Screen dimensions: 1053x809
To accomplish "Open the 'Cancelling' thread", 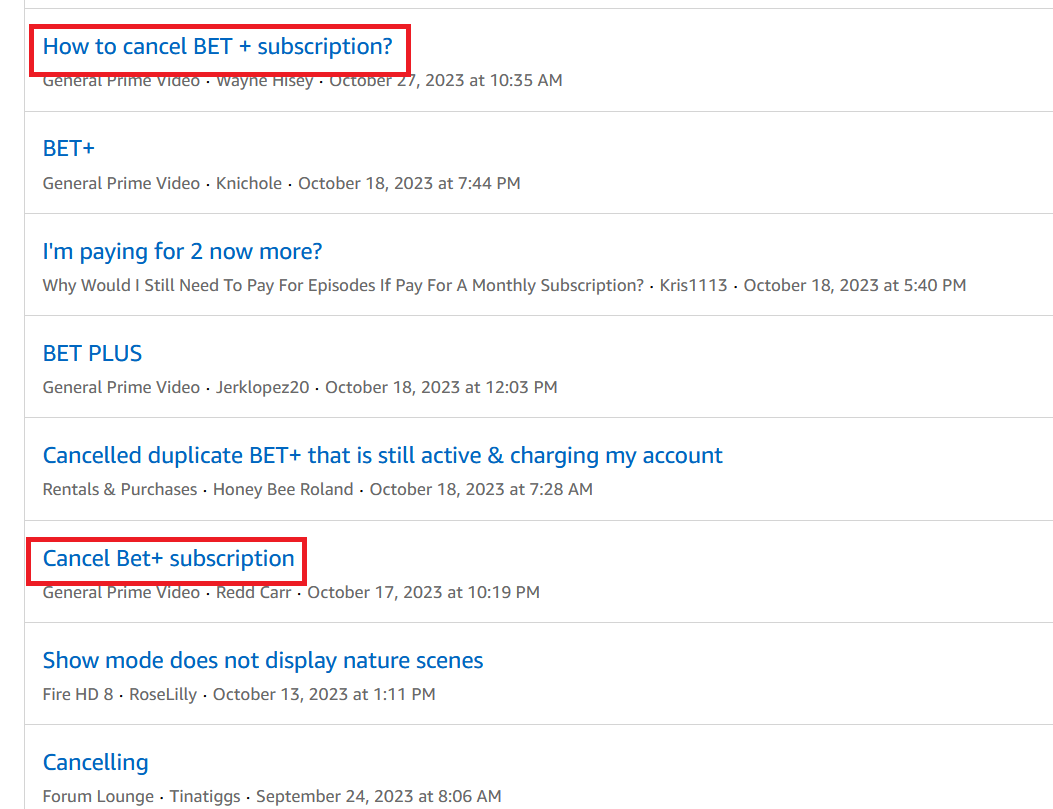I will click(95, 763).
